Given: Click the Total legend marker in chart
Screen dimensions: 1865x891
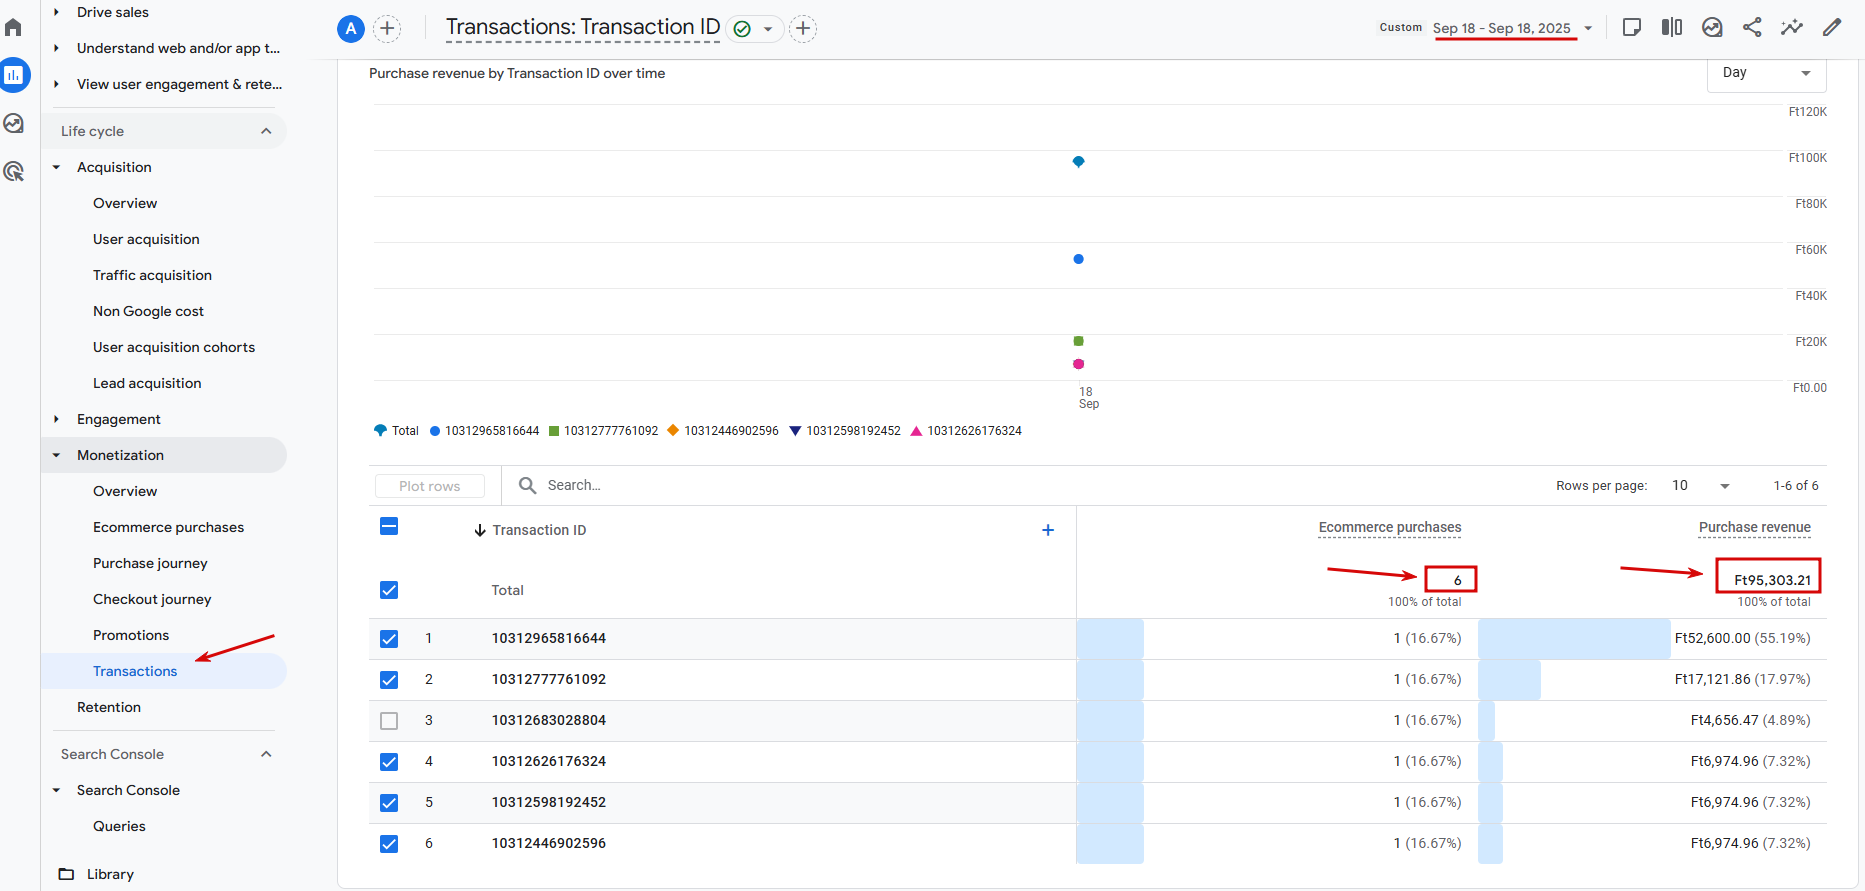Looking at the screenshot, I should (380, 431).
